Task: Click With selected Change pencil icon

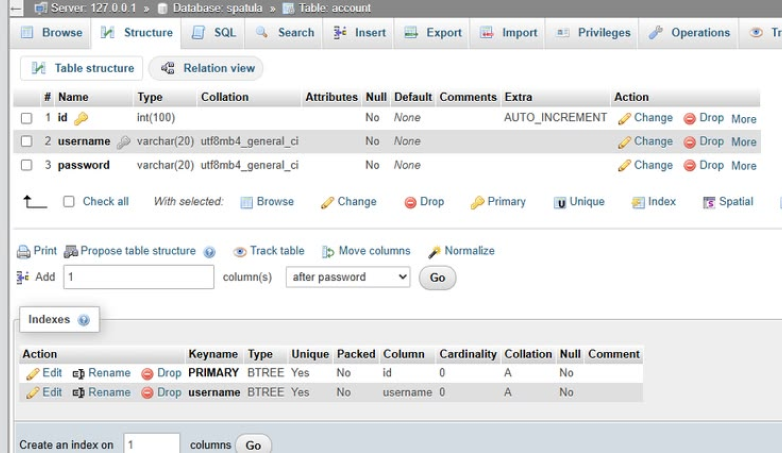Action: 327,203
